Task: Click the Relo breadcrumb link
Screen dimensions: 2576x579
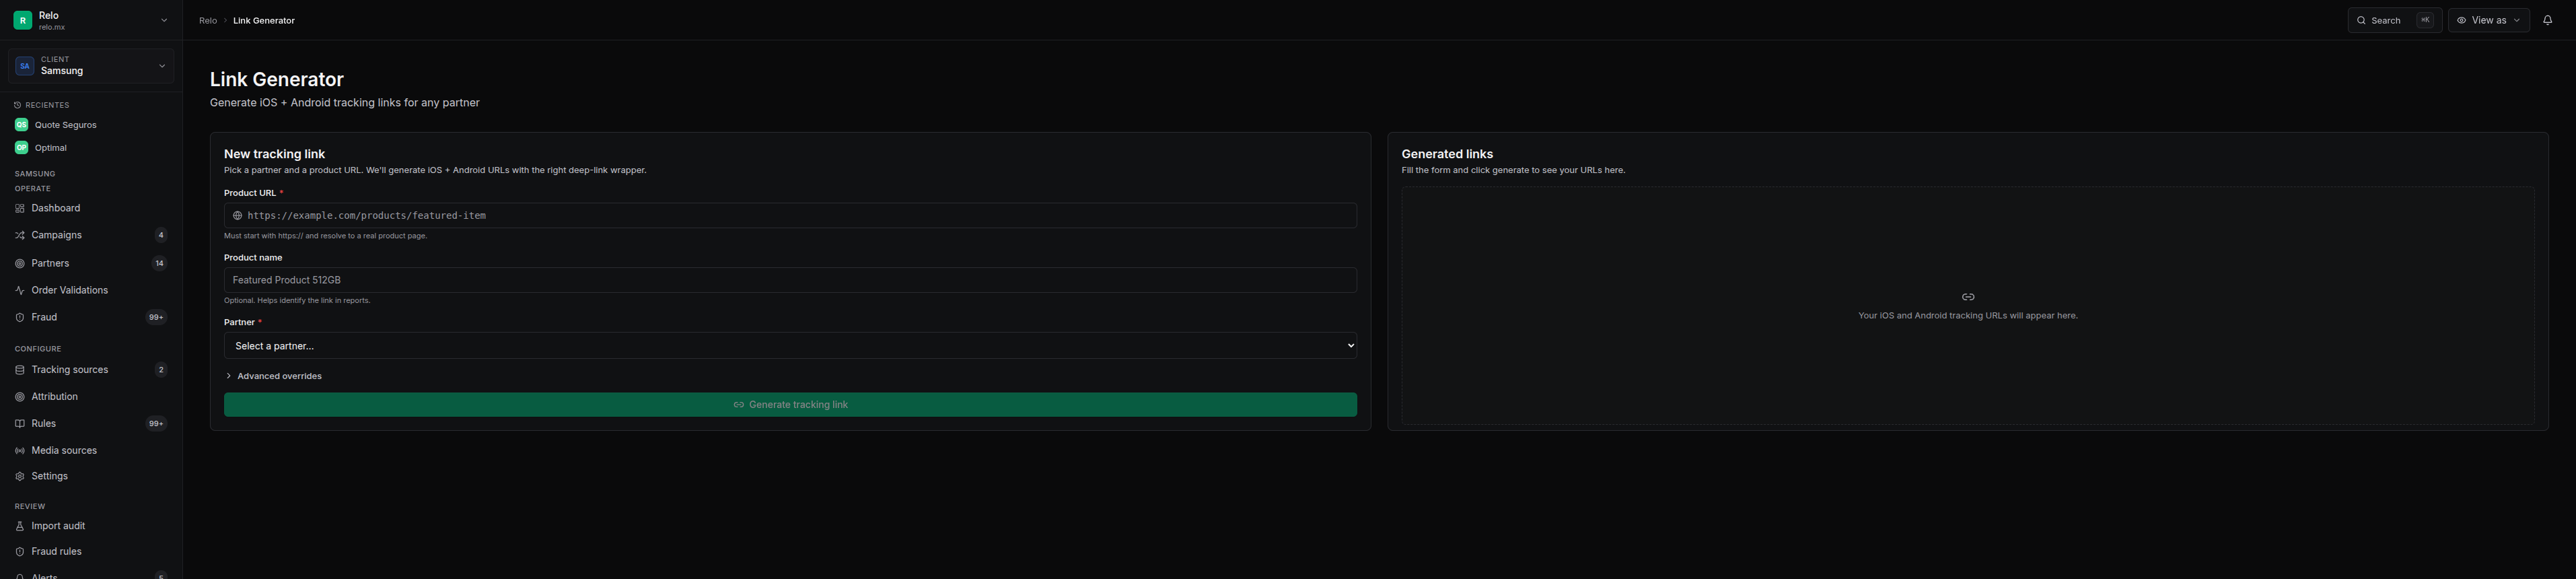Action: click(208, 20)
